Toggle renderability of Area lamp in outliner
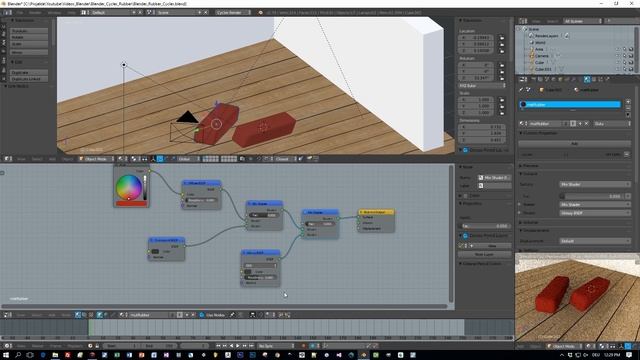This screenshot has height=360, width=640. click(x=631, y=49)
